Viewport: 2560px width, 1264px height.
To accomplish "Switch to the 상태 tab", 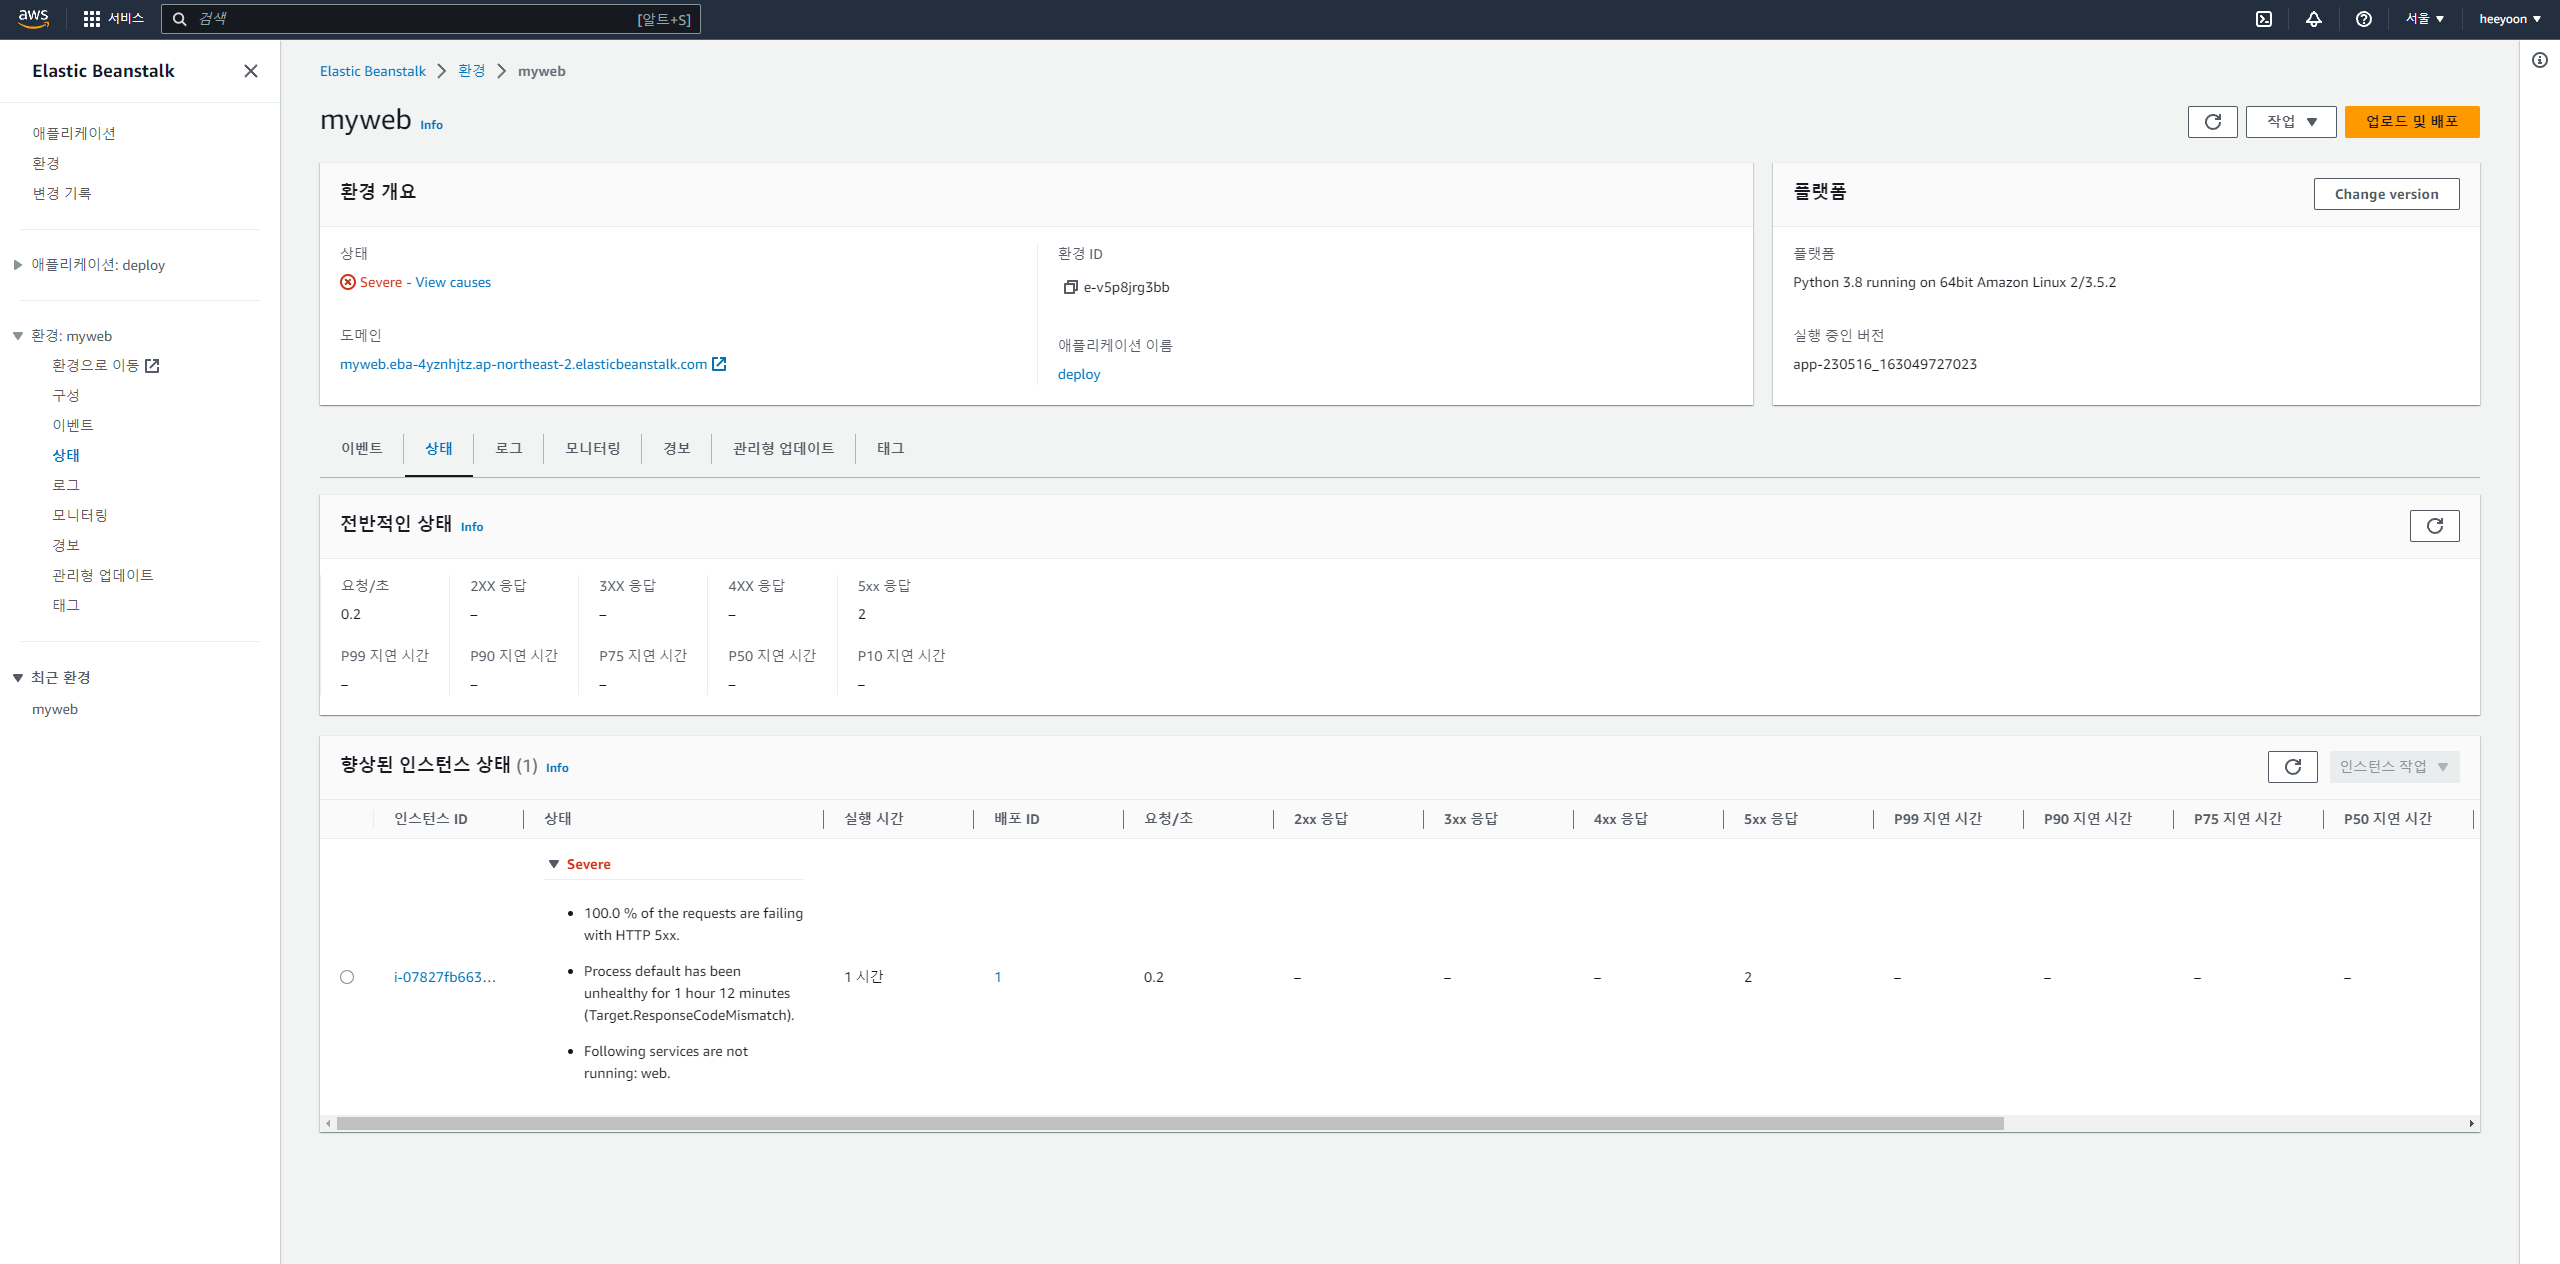I will tap(439, 449).
